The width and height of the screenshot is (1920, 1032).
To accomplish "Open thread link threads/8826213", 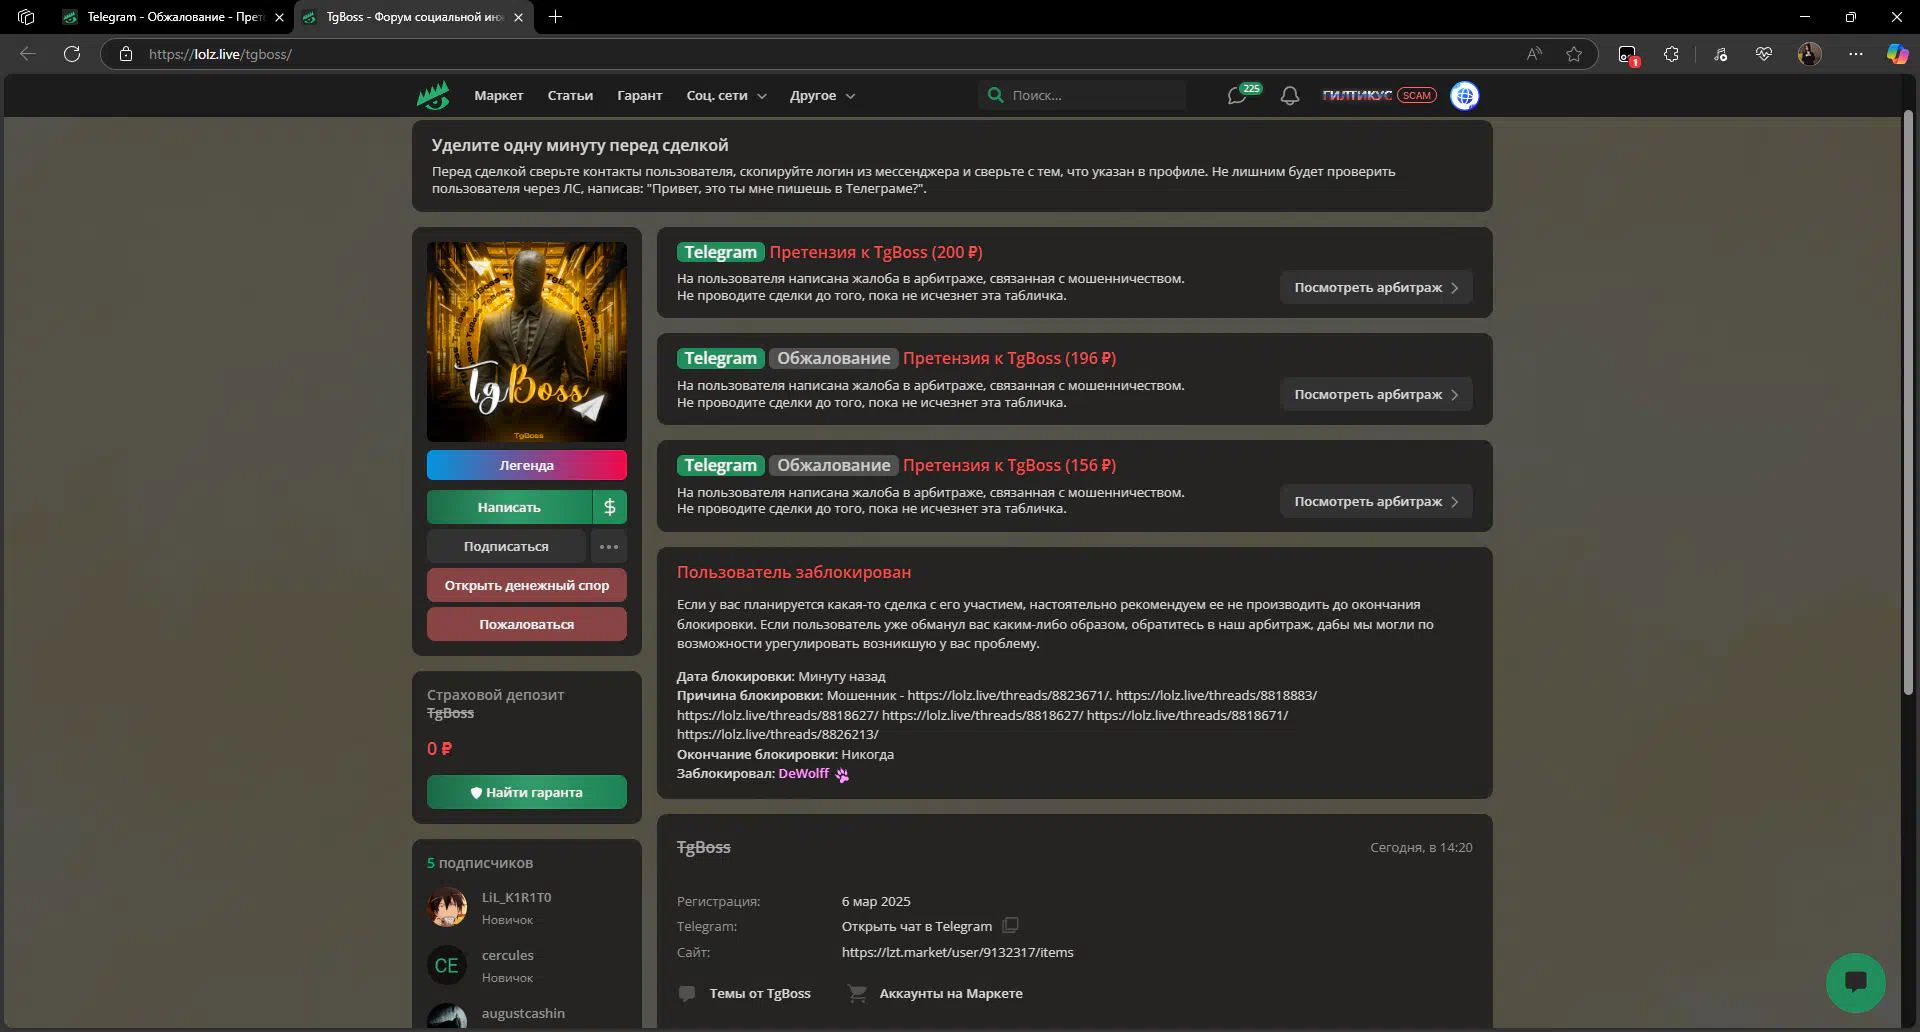I will 778,734.
